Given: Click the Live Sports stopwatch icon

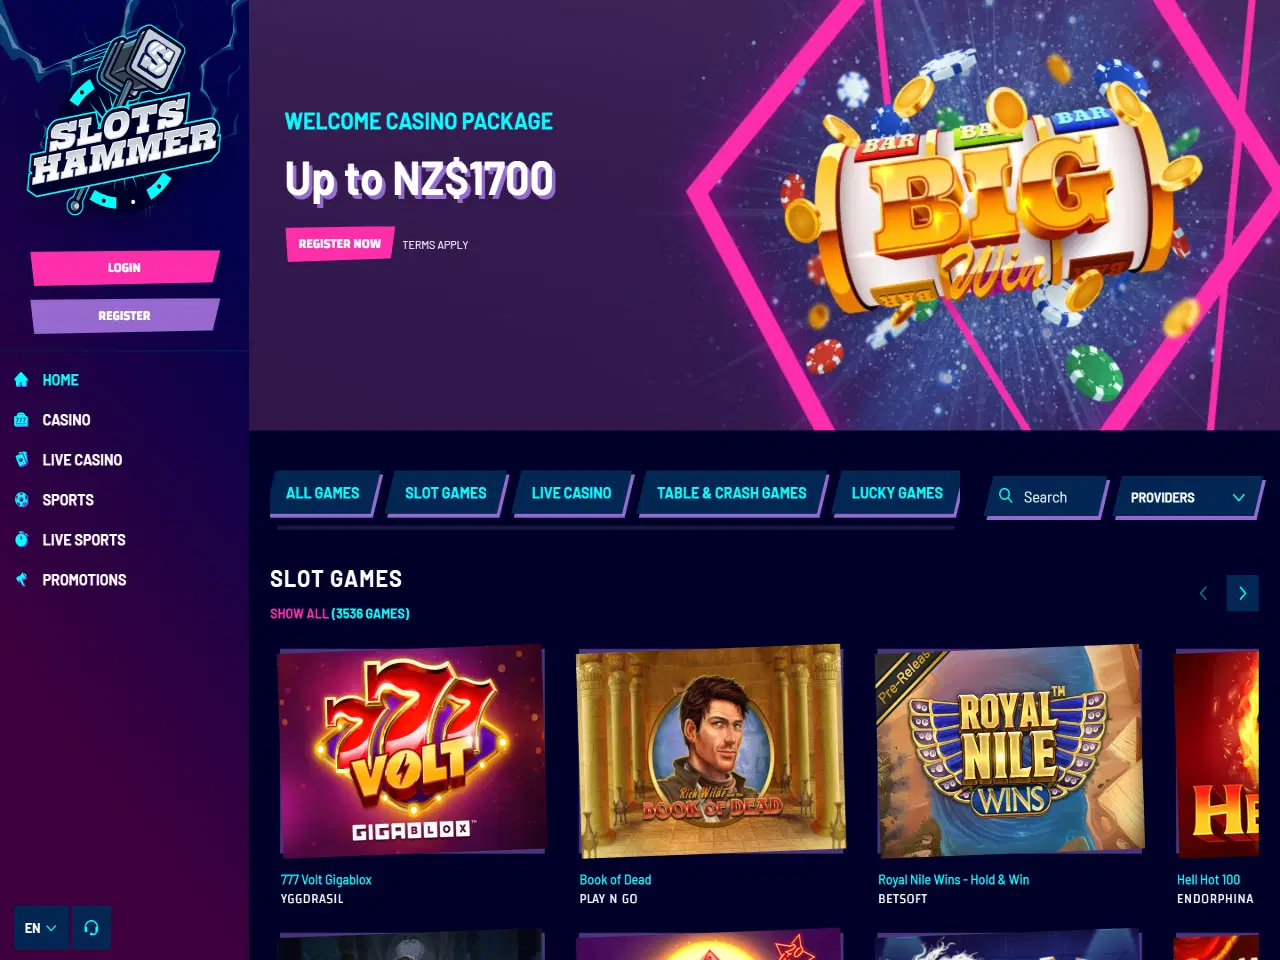Looking at the screenshot, I should pyautogui.click(x=21, y=540).
